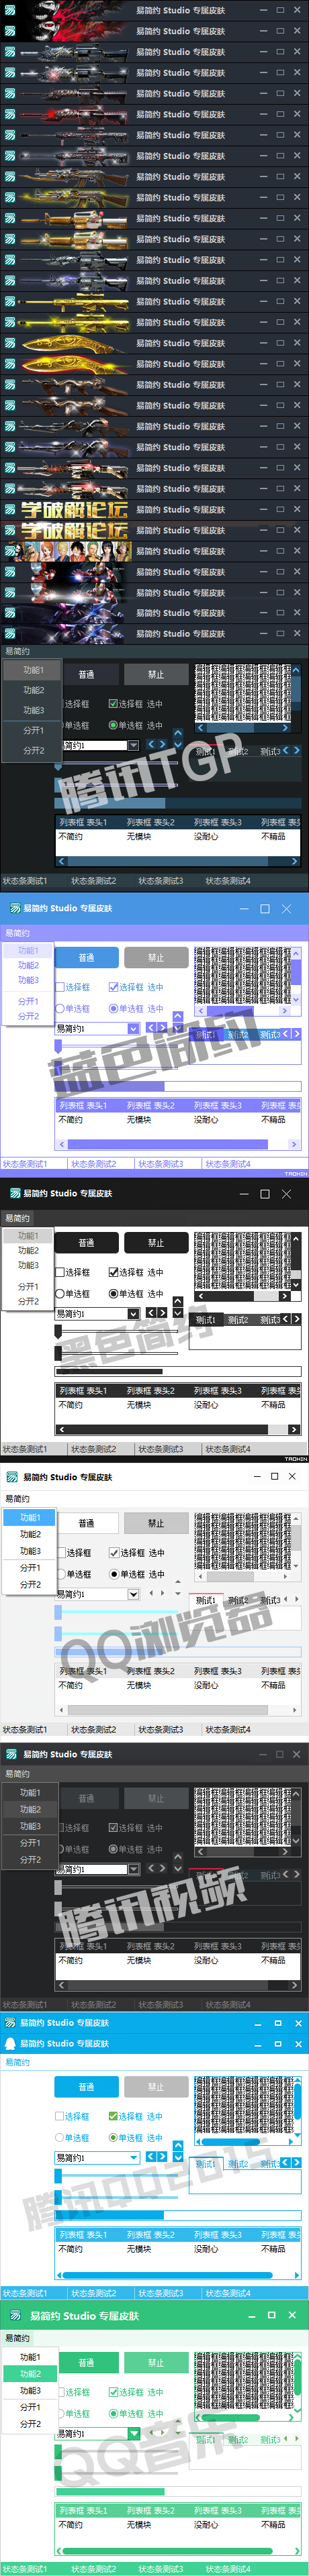The height and width of the screenshot is (2576, 309).
Task: Click the 普通 button in the white-skin window
Action: [x=86, y=1523]
